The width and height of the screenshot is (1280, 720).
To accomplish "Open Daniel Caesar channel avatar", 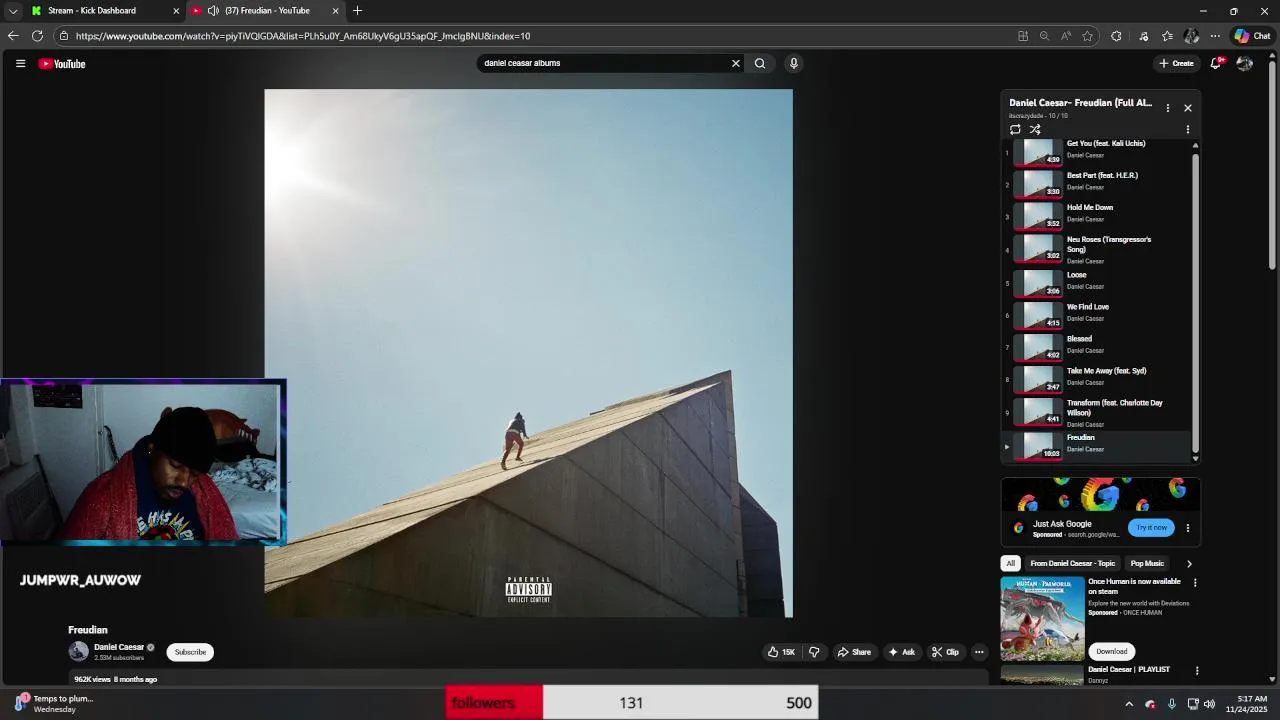I will click(x=79, y=651).
